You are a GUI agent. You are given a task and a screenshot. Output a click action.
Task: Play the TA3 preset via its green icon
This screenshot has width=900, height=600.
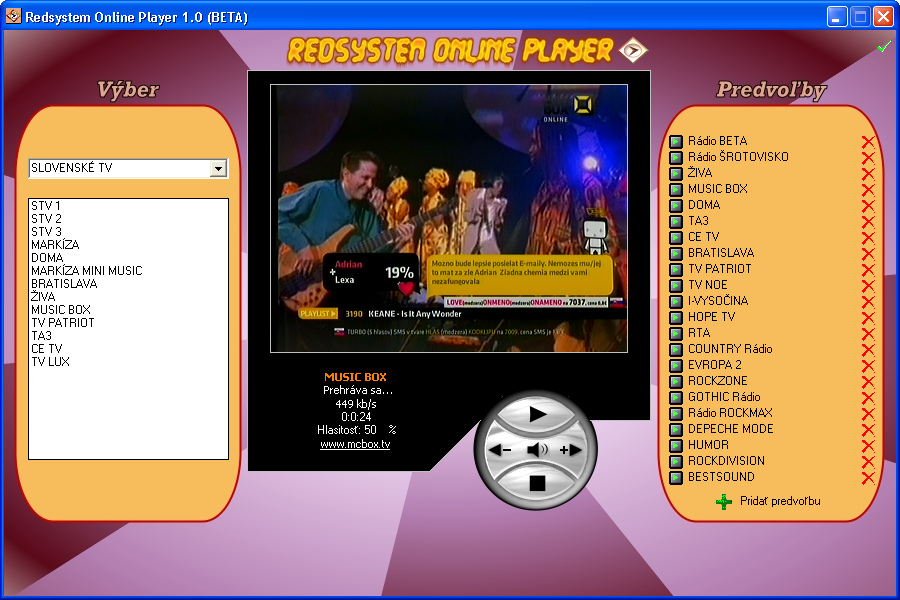676,222
